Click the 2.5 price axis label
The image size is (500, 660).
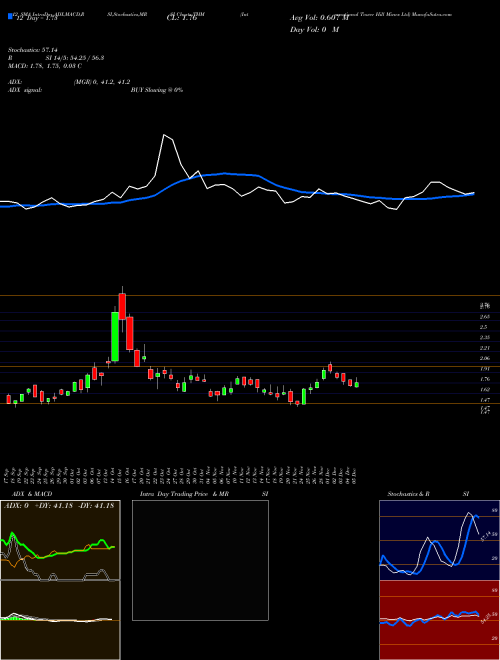483,327
